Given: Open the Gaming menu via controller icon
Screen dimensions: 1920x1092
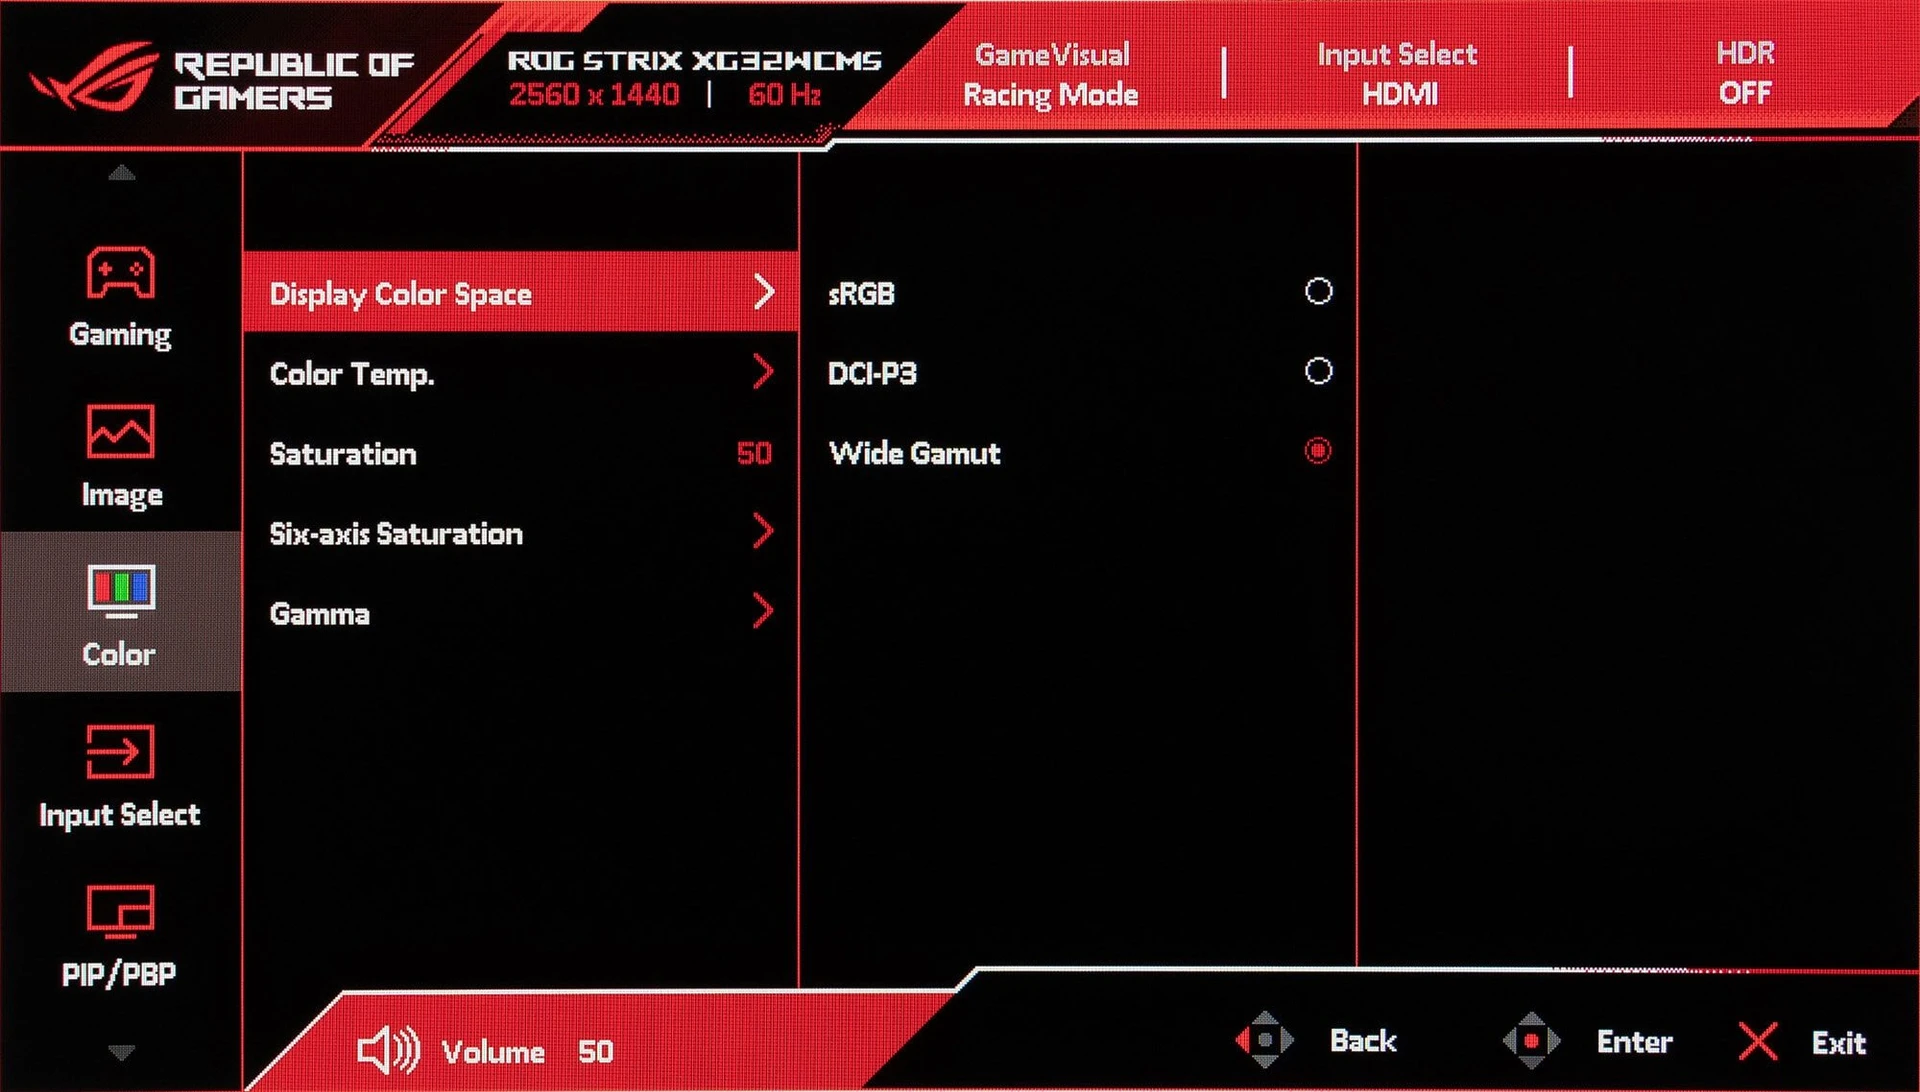Looking at the screenshot, I should pos(121,272).
